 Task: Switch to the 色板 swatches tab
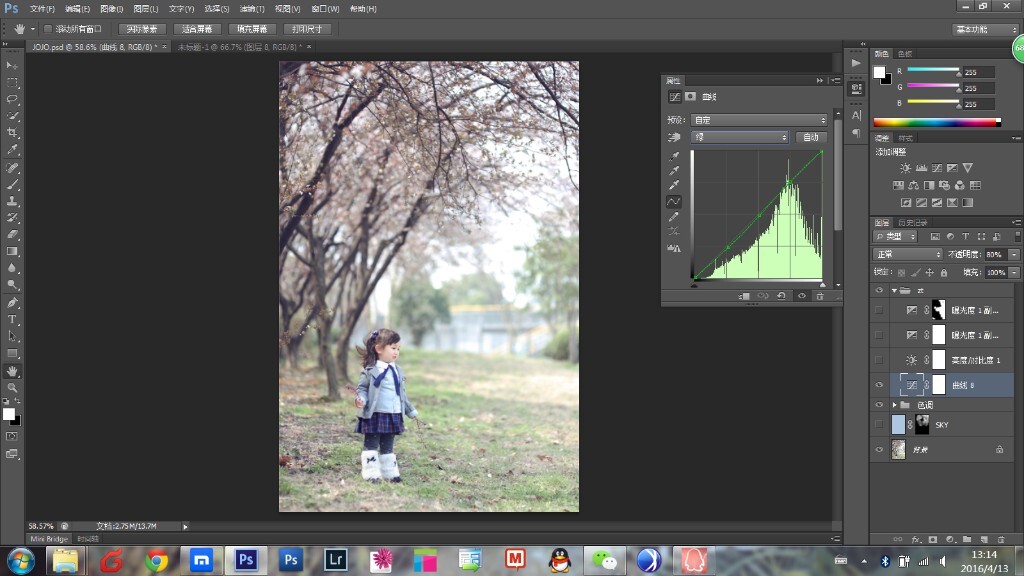[x=904, y=54]
